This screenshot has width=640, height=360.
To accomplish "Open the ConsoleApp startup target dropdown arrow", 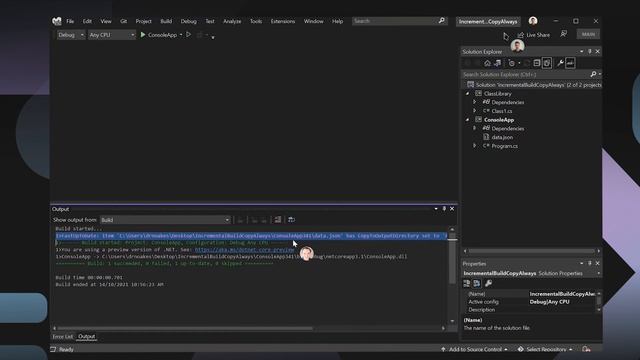I will 181,35.
